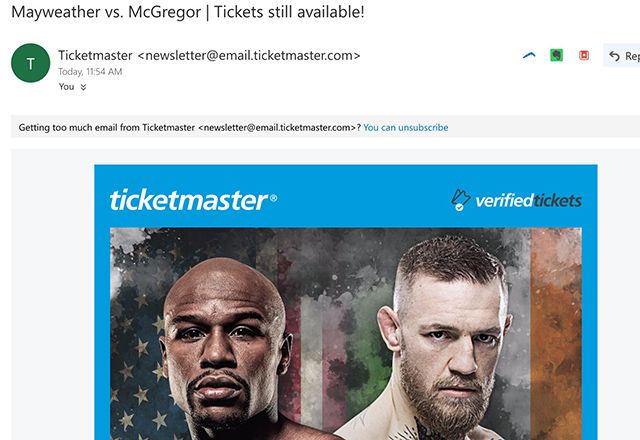This screenshot has height=440, width=640.
Task: Click the email subject line about Mayweather vs. McGregor
Action: tap(188, 12)
